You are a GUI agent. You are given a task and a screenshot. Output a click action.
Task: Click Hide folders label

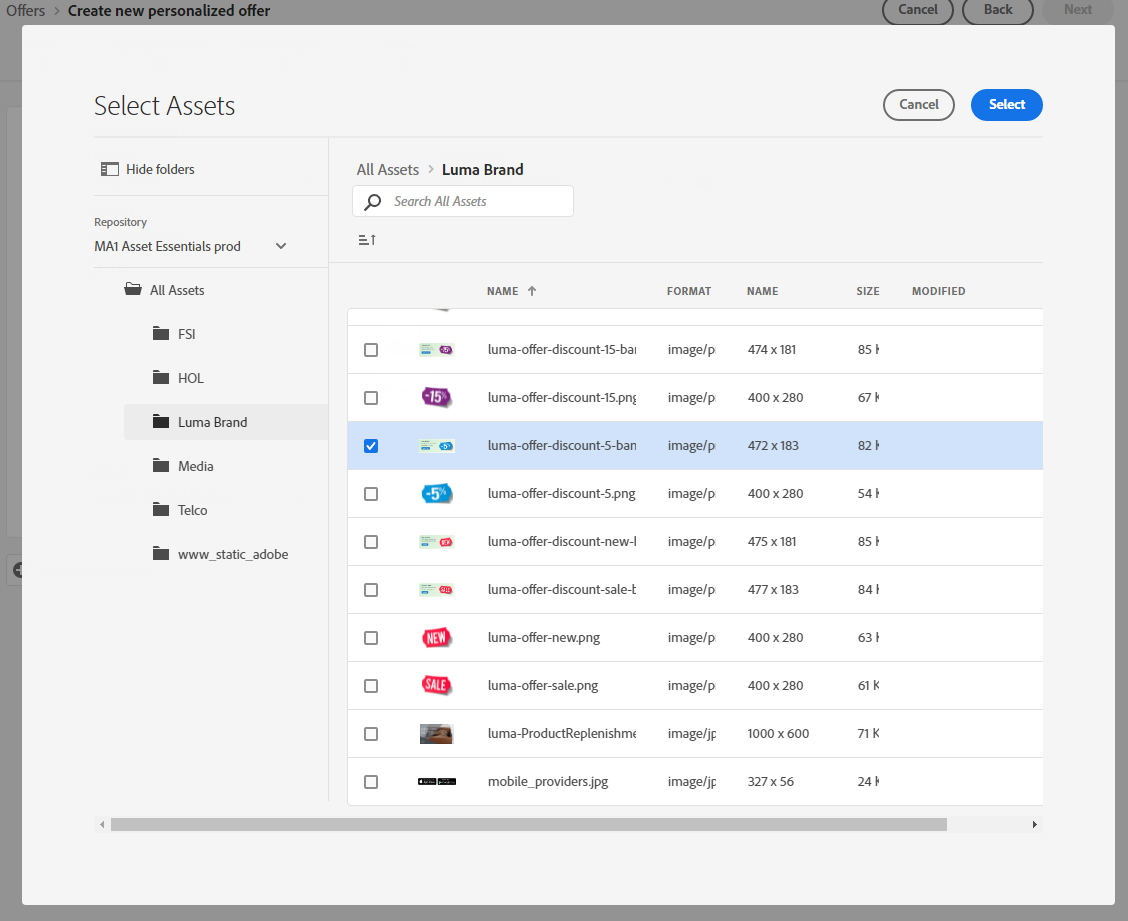[x=160, y=169]
